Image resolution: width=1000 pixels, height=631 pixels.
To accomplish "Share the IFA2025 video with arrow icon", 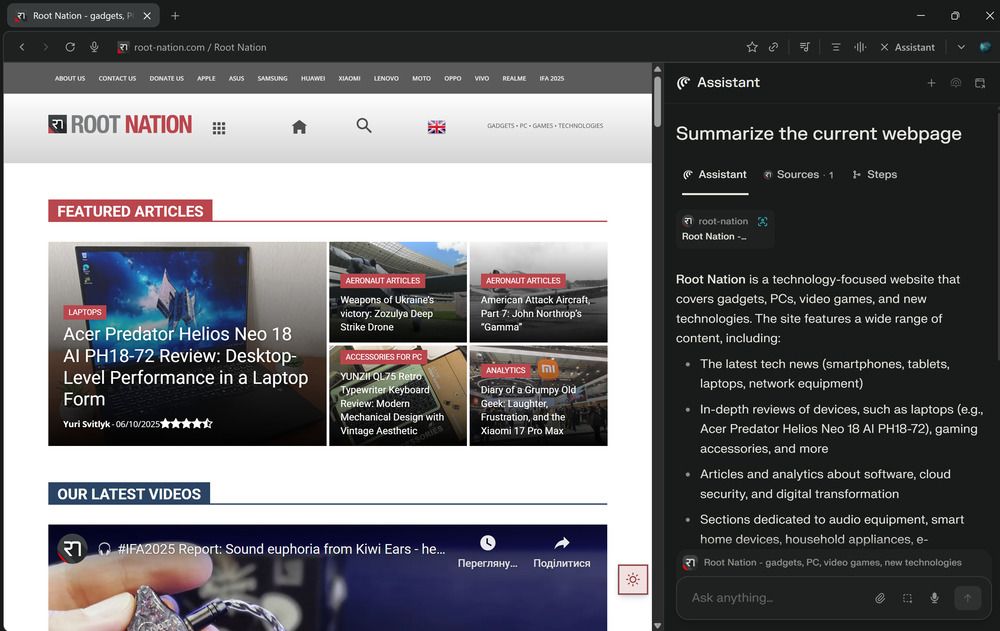I will point(562,544).
